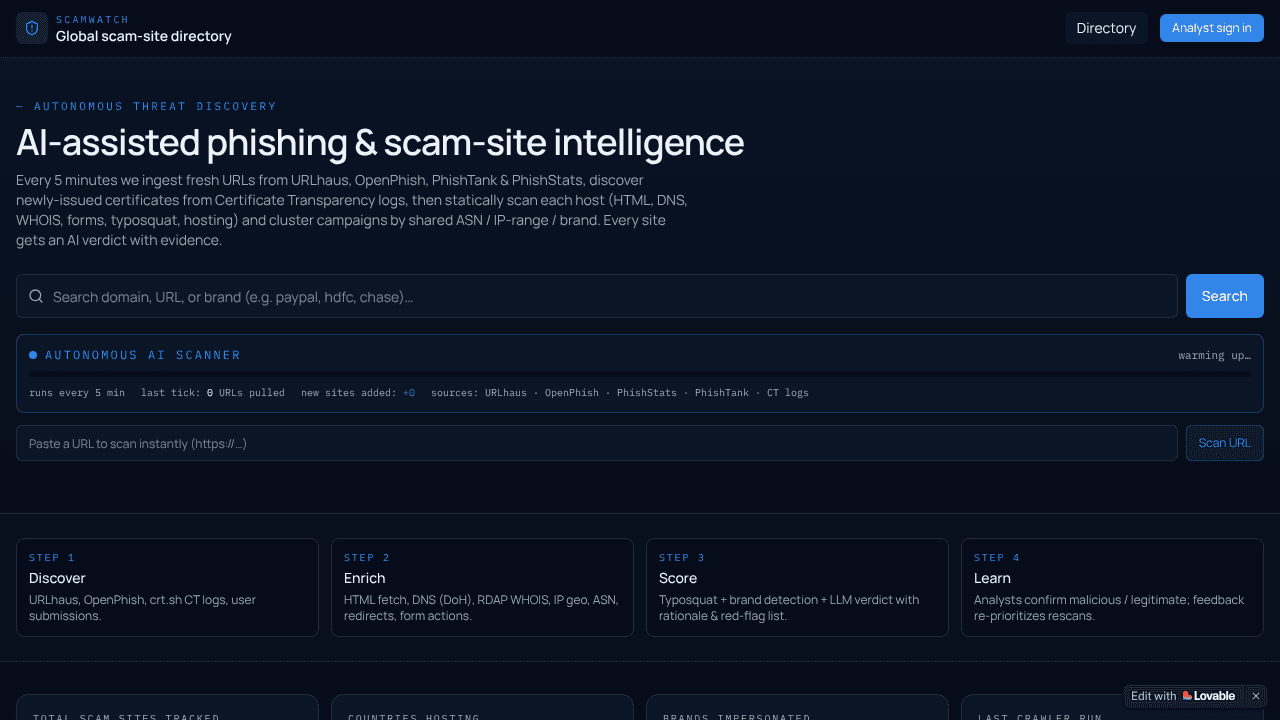The width and height of the screenshot is (1280, 720).
Task: Focus the Paste a URL to scan field
Action: pos(597,443)
